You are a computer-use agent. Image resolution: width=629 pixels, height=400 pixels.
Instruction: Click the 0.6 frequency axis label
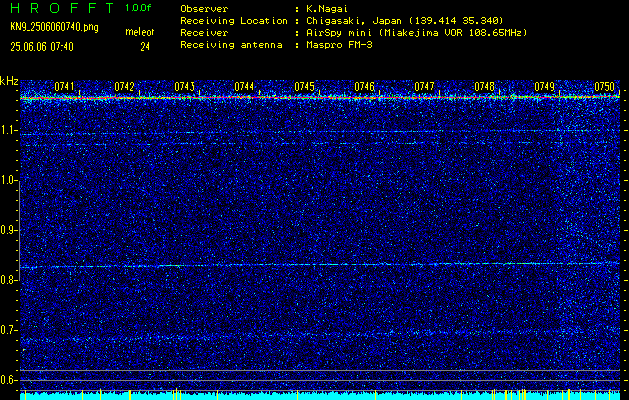[8, 380]
